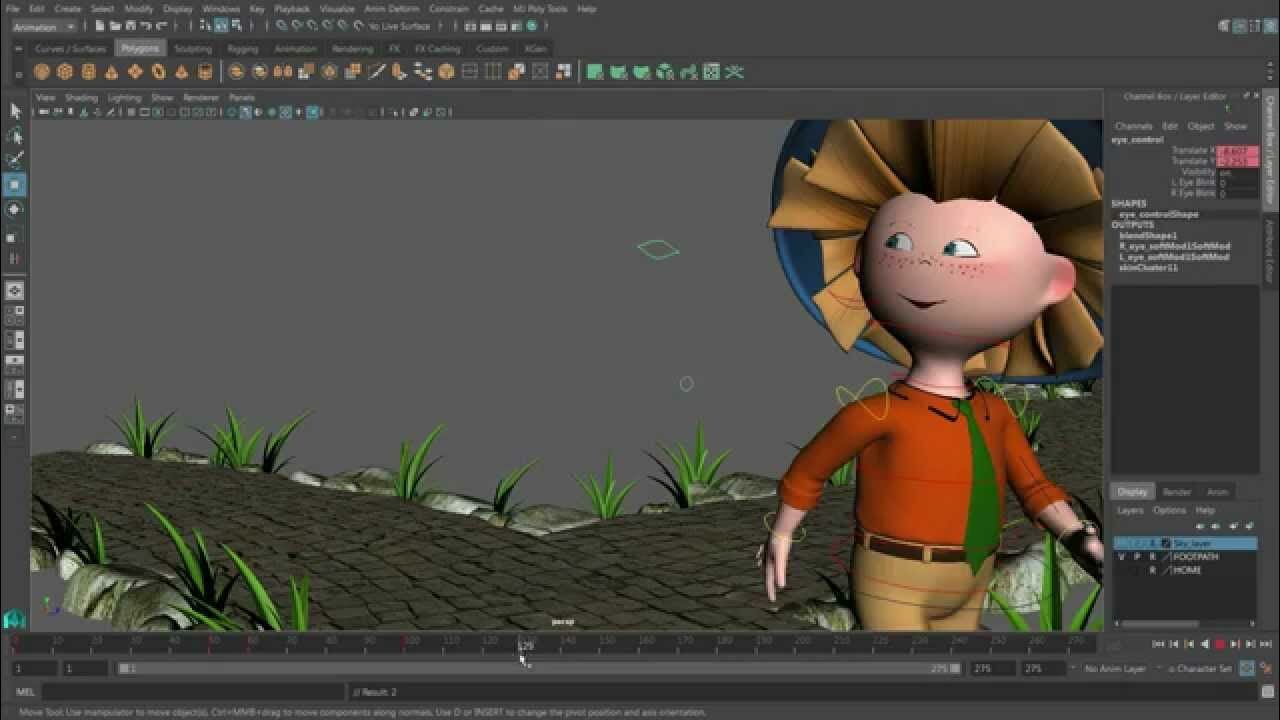Viewport: 1280px width, 720px height.
Task: Click the HOME layer color swatch
Action: tap(1167, 570)
